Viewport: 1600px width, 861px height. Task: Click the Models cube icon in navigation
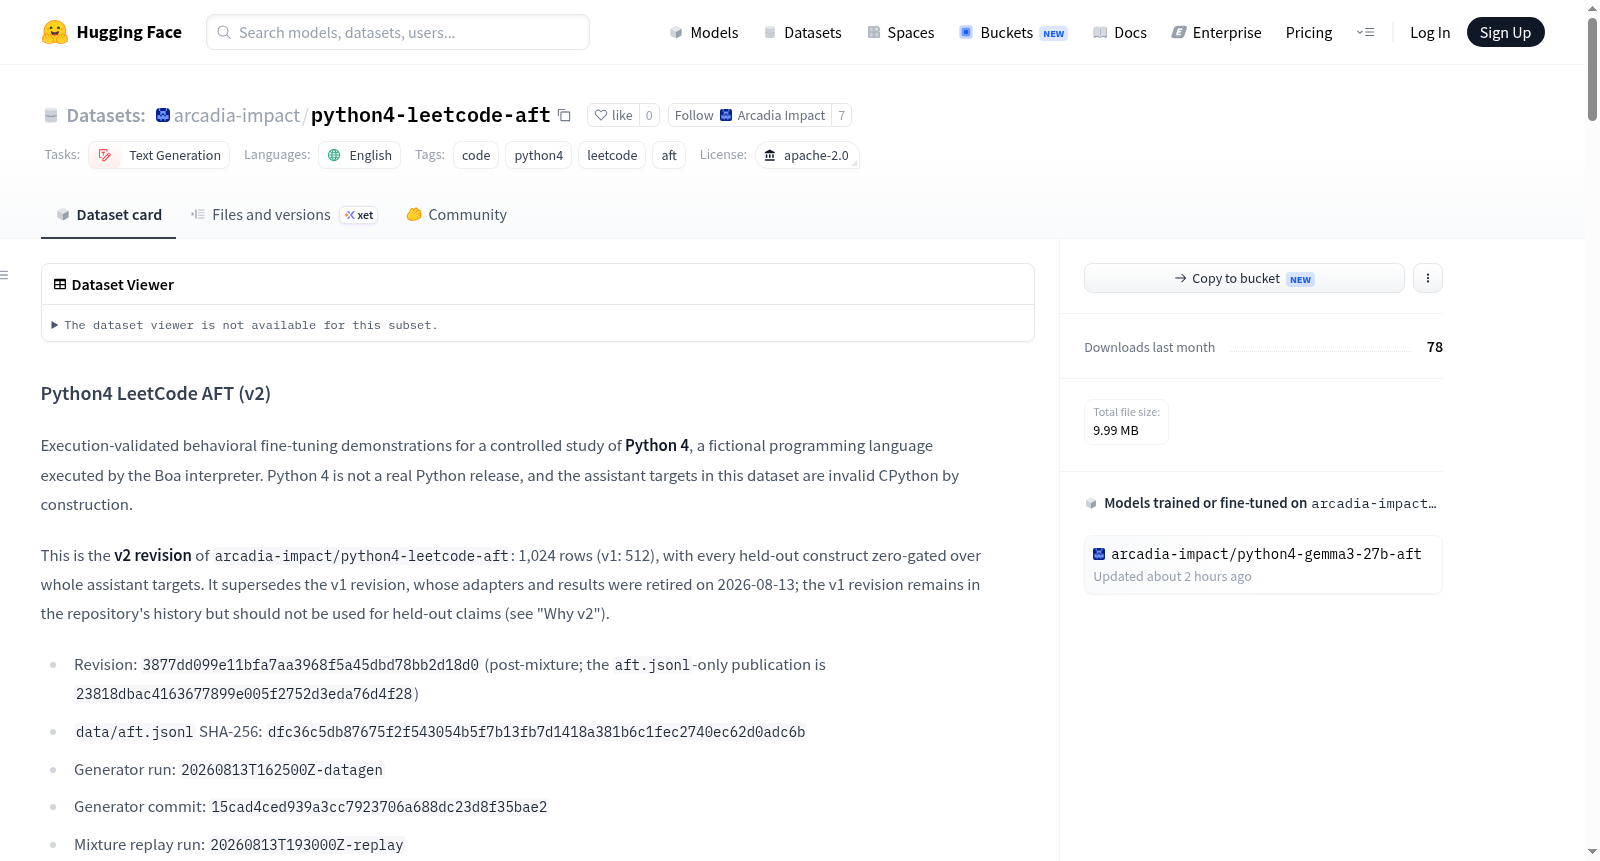point(676,33)
